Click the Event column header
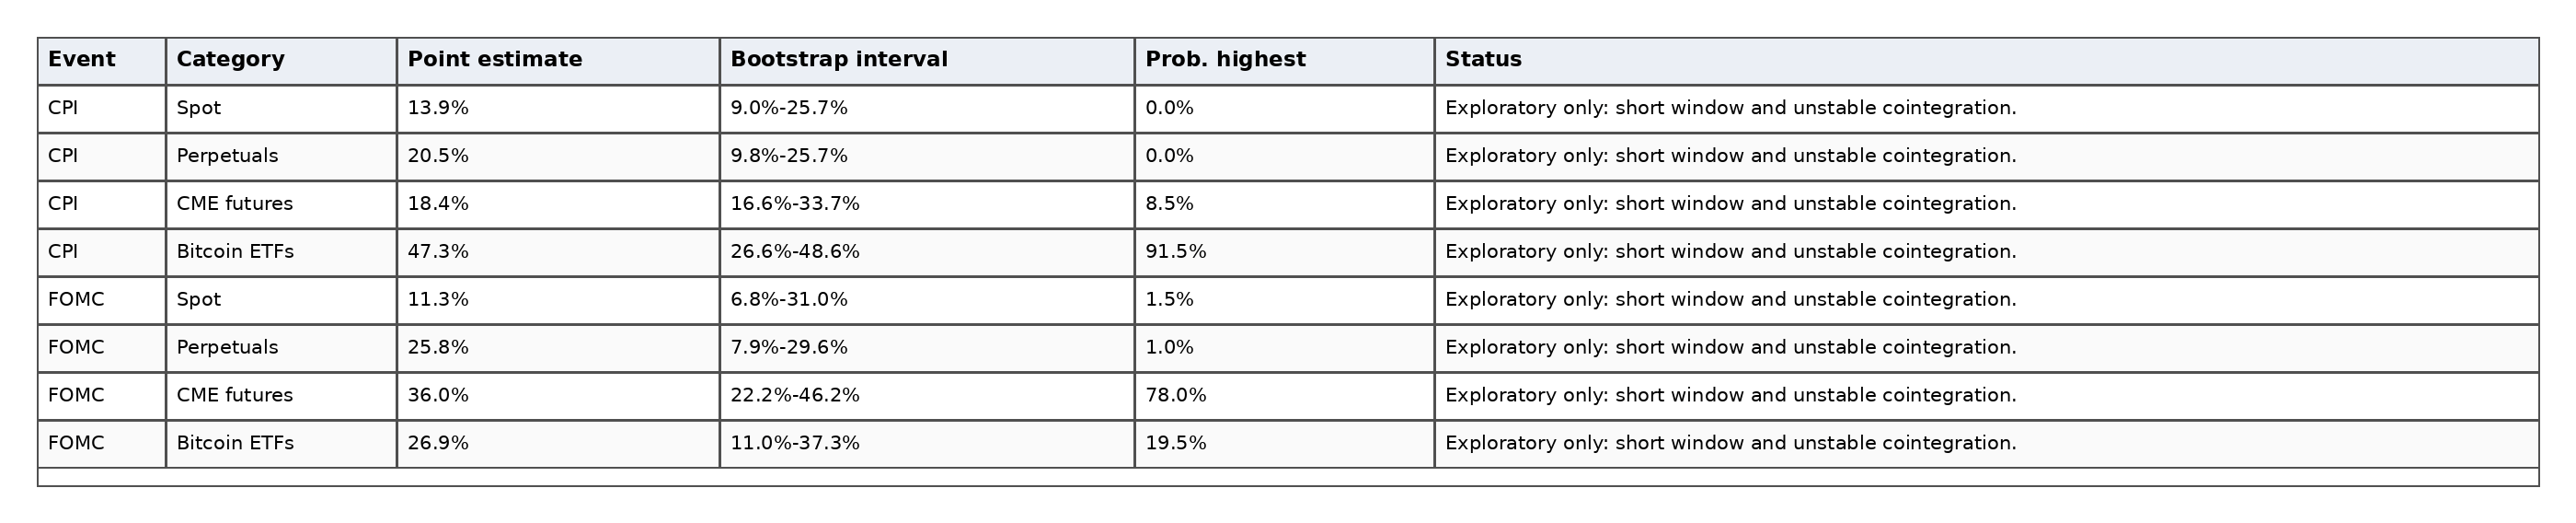Image resolution: width=2576 pixels, height=523 pixels. (x=102, y=61)
